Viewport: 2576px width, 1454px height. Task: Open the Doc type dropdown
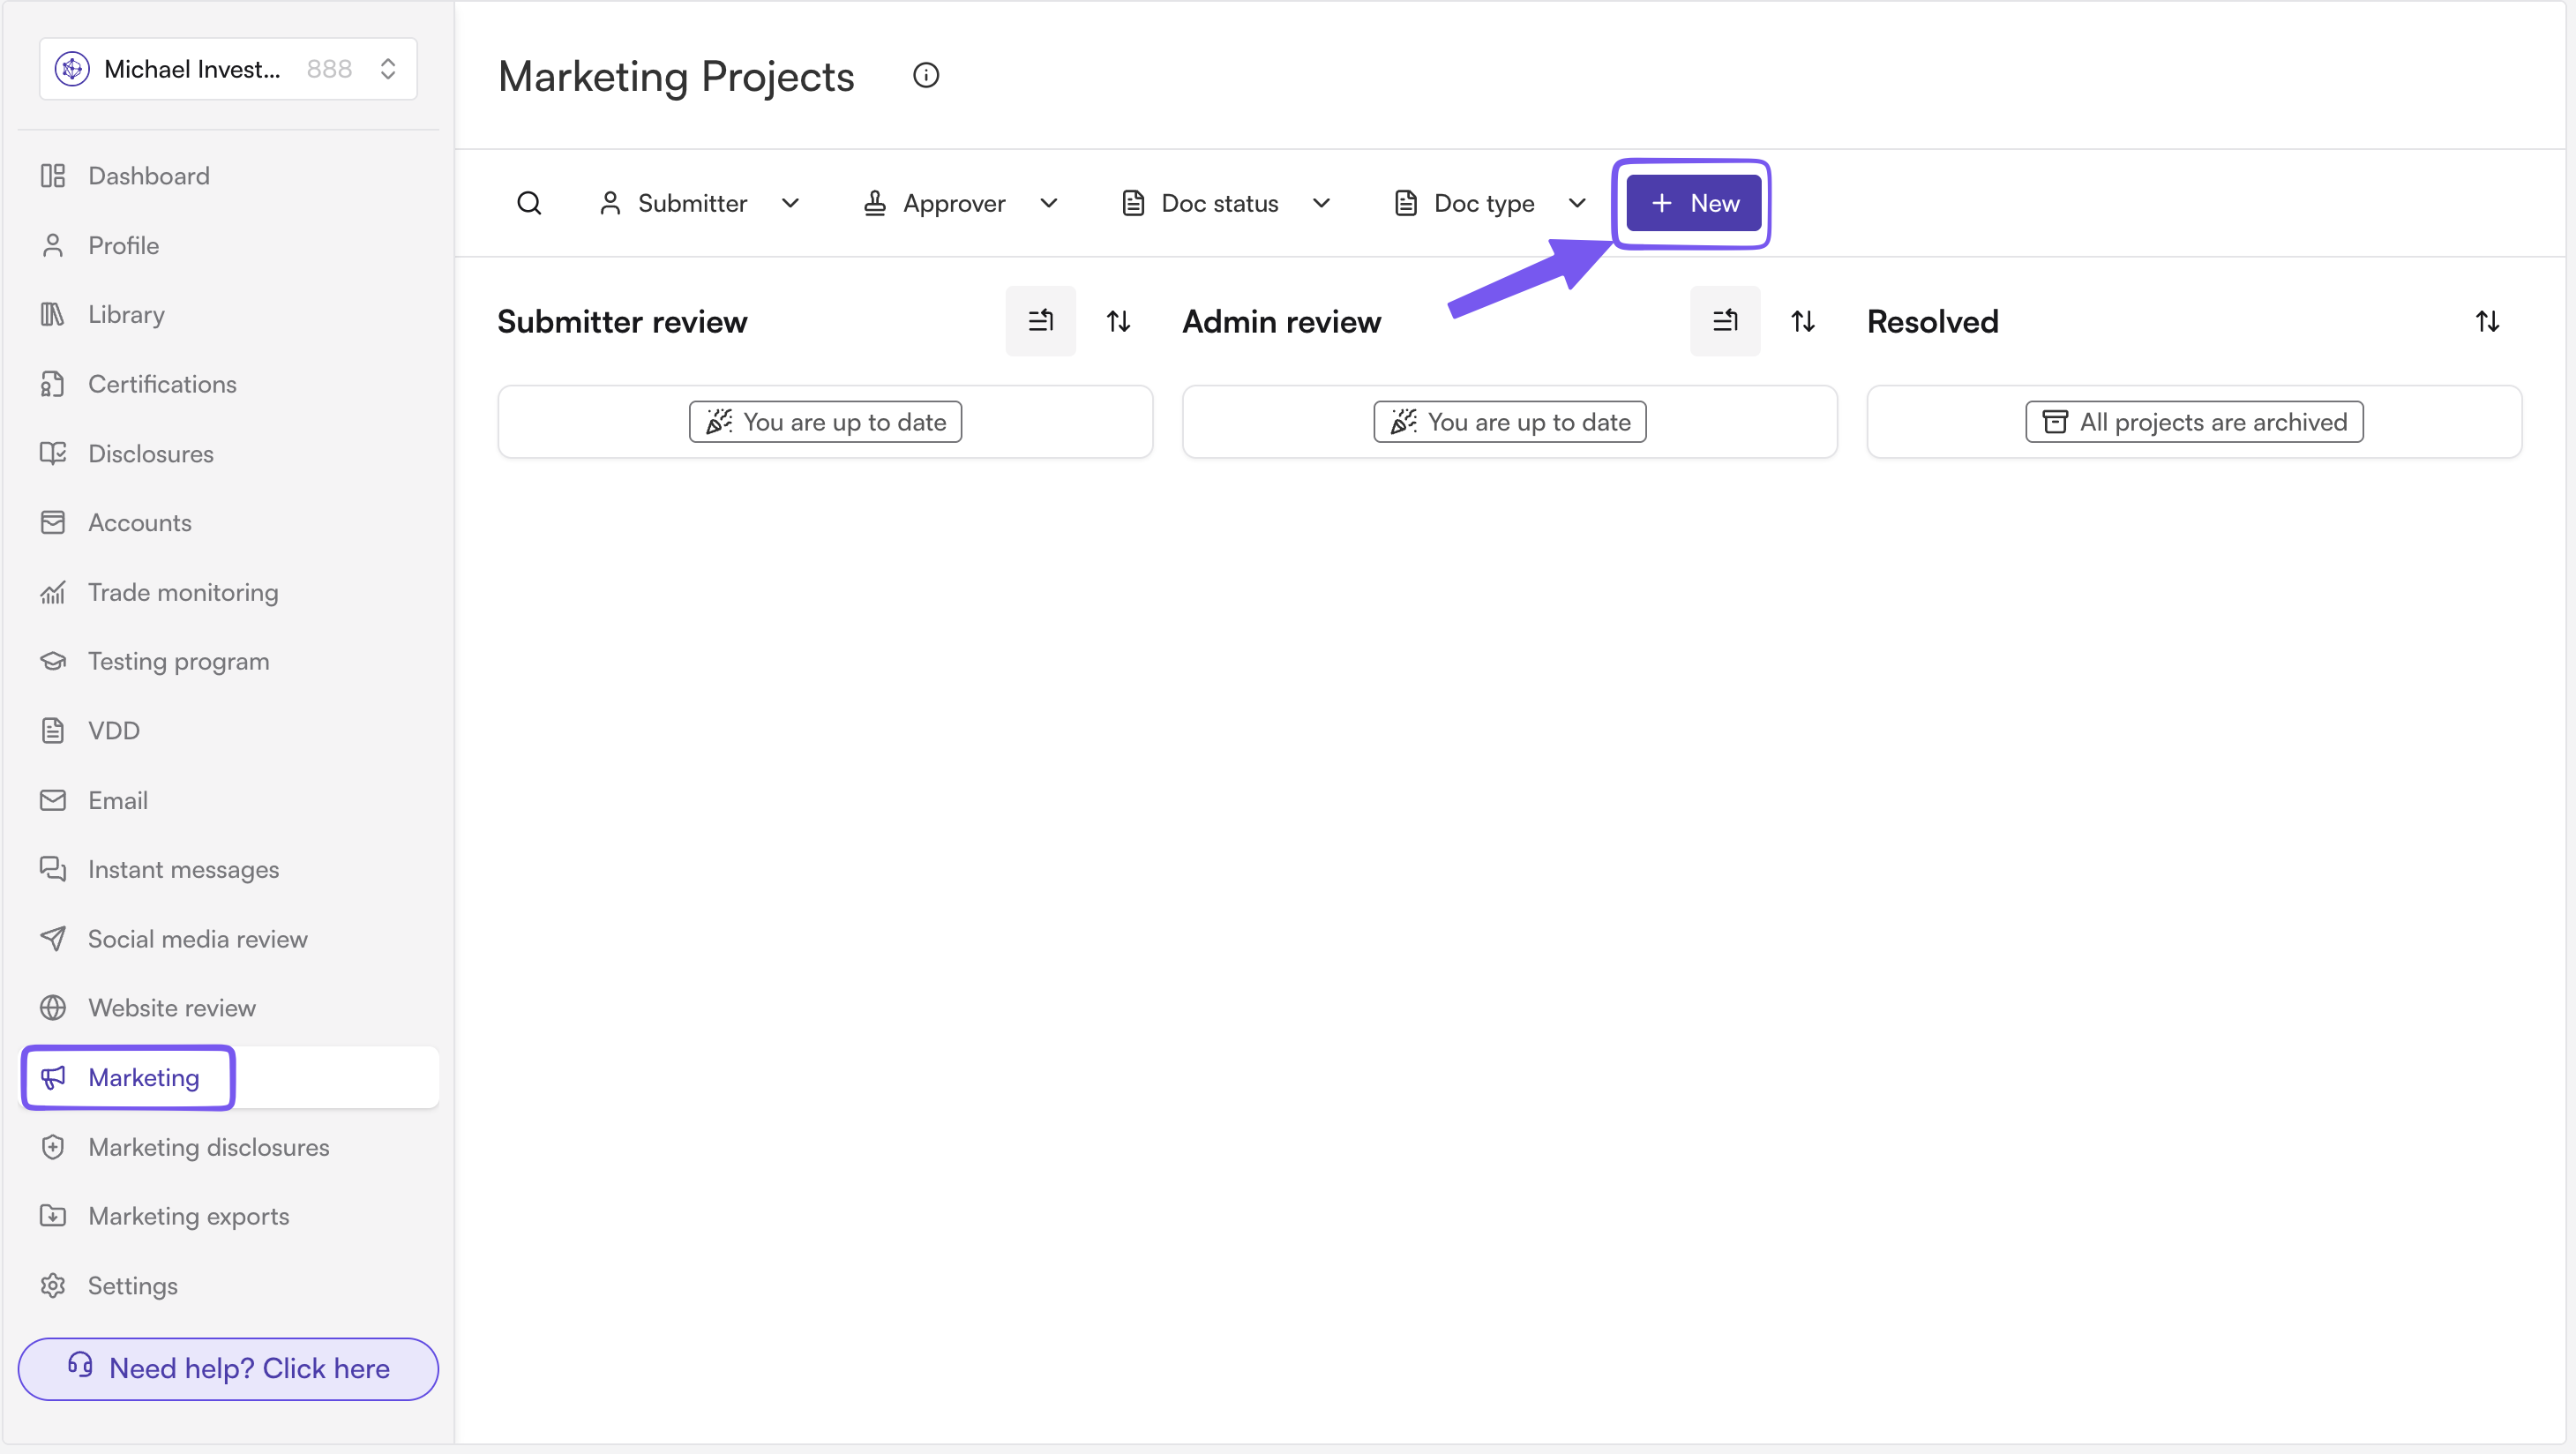(x=1490, y=203)
